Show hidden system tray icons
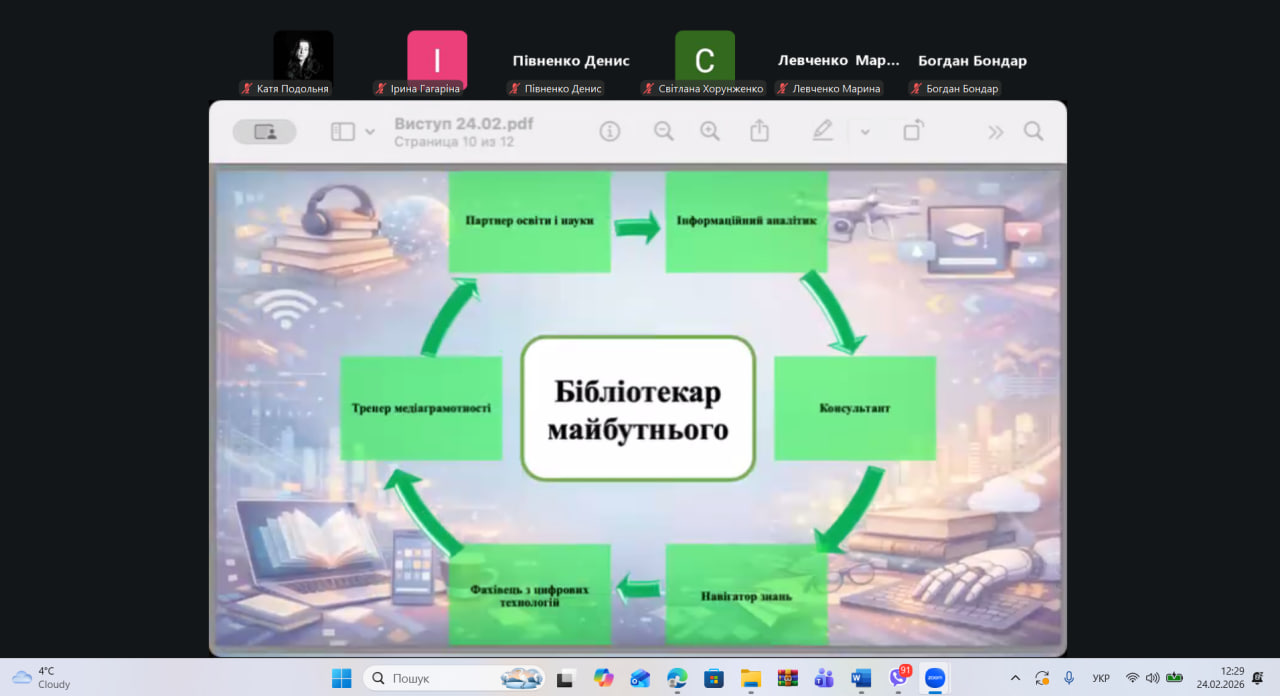The height and width of the screenshot is (696, 1280). point(1016,678)
